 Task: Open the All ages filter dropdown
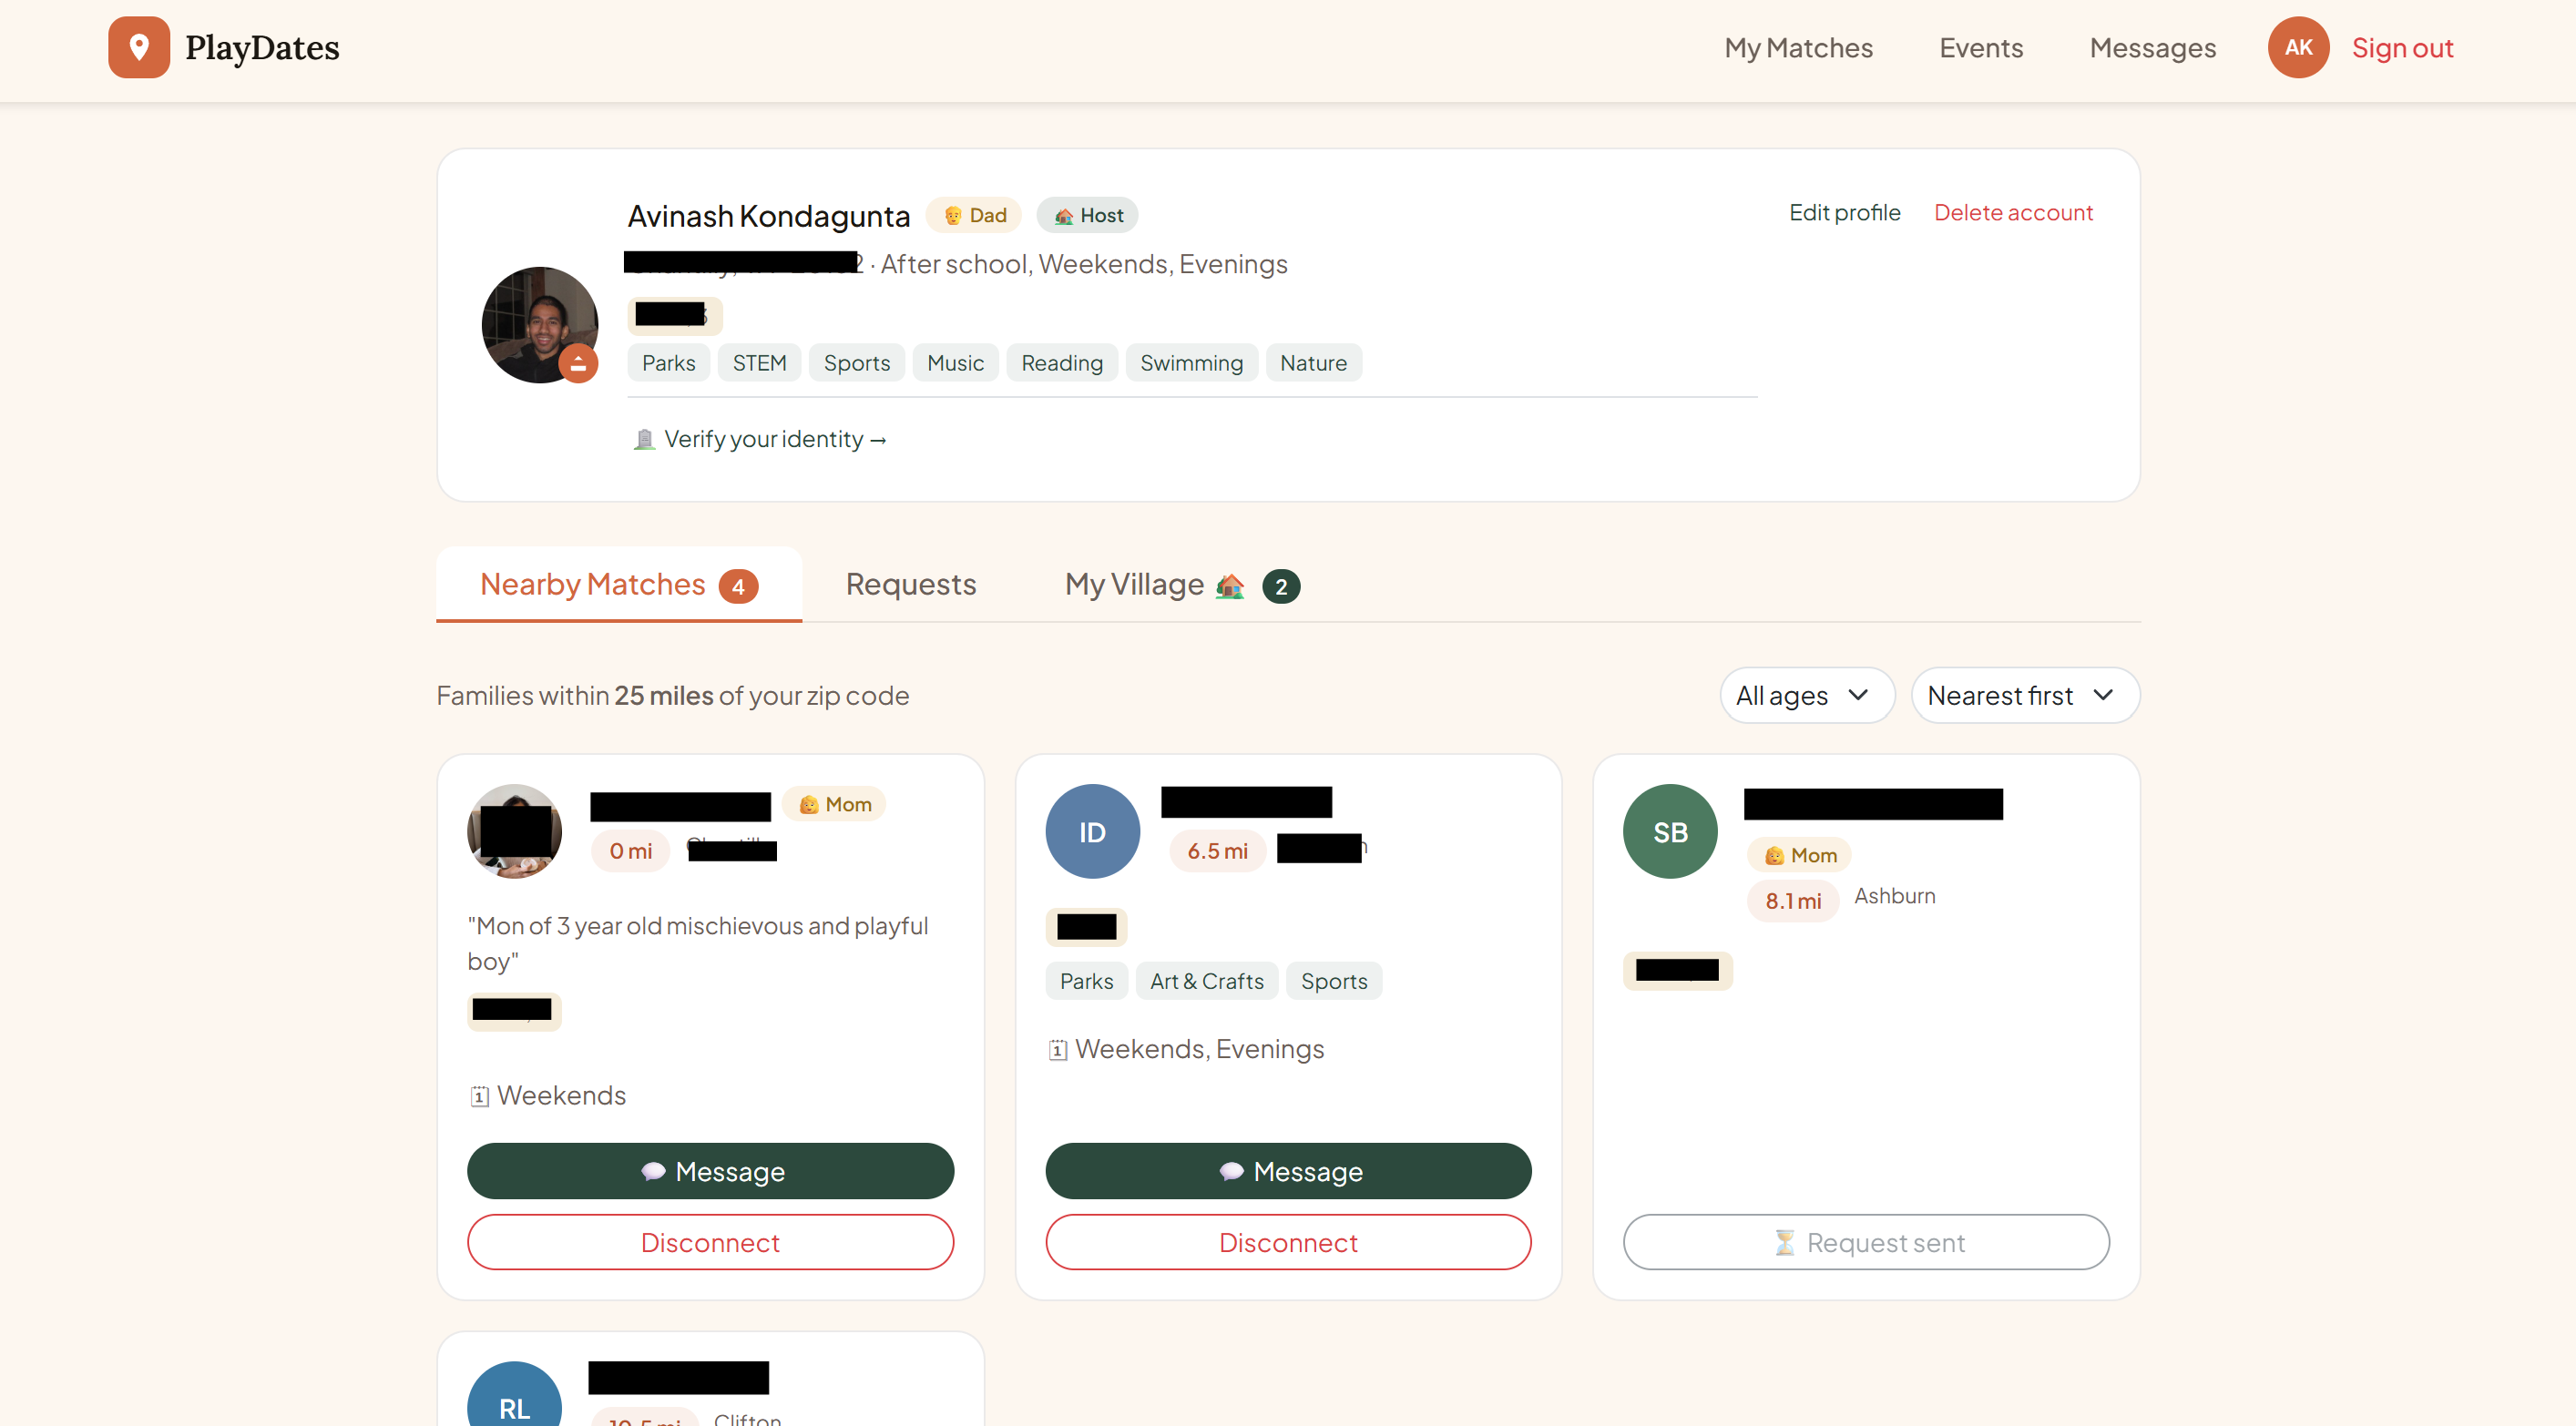1806,695
